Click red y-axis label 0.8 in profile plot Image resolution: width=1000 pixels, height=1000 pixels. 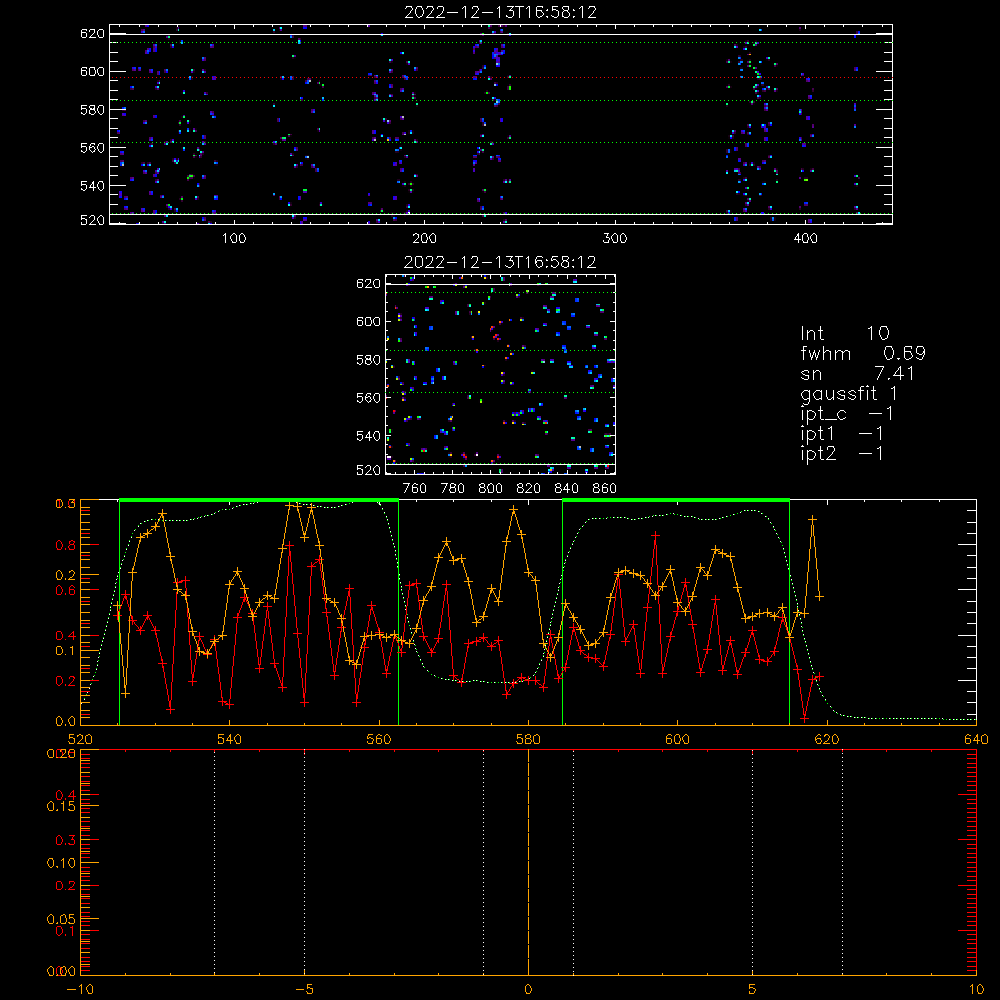66,545
